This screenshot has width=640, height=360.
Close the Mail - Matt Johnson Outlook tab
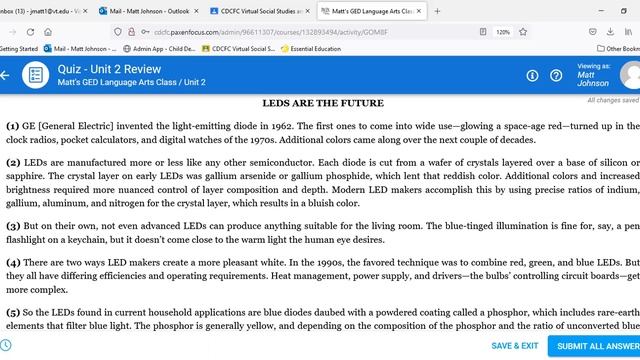coord(196,11)
